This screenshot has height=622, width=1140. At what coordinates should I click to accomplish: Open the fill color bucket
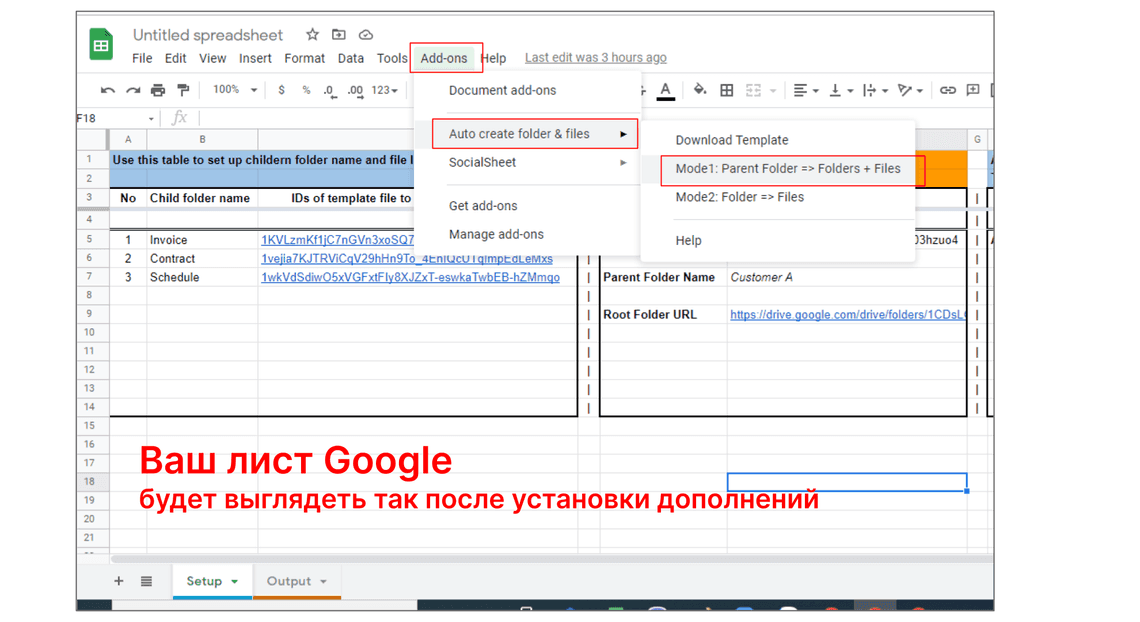(x=699, y=90)
